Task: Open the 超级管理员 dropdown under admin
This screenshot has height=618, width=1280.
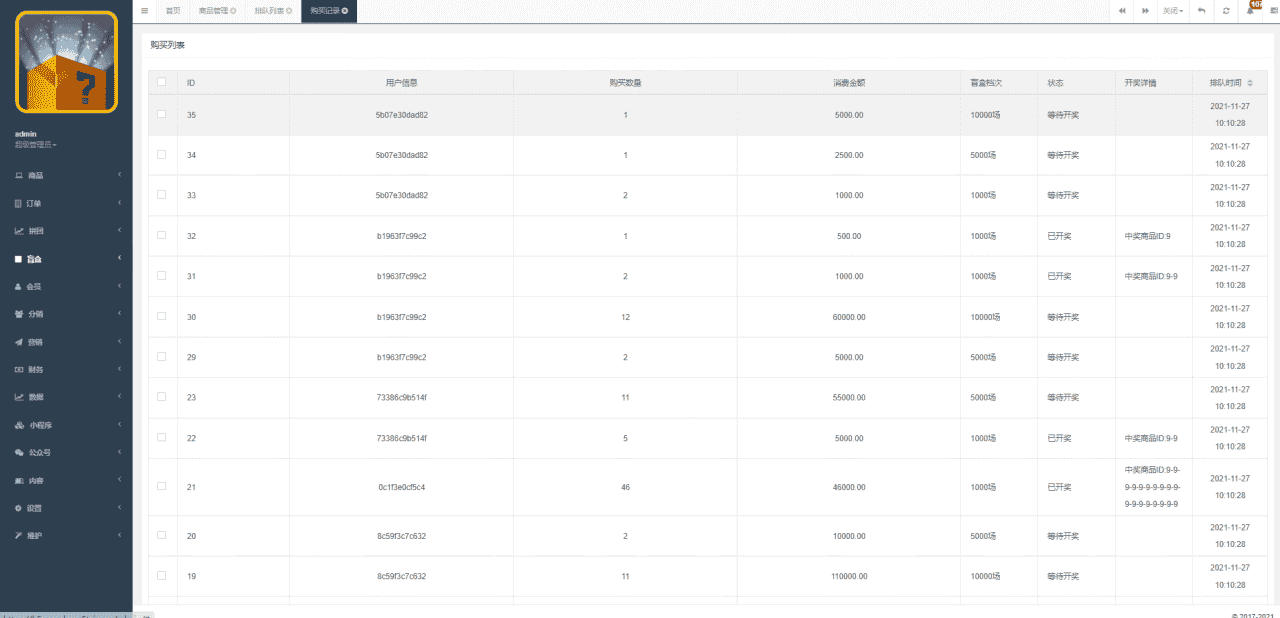Action: tap(35, 145)
